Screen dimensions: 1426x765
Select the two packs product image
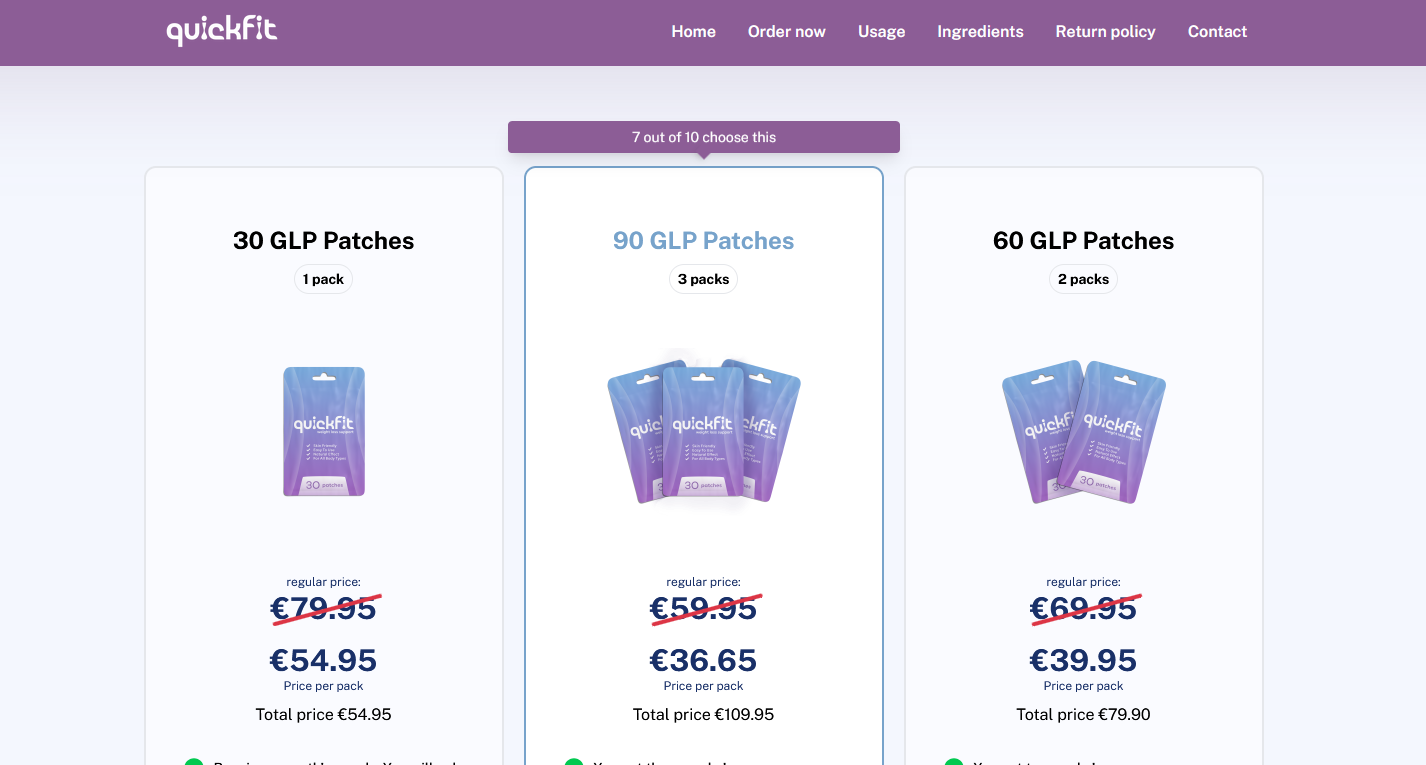pyautogui.click(x=1084, y=431)
